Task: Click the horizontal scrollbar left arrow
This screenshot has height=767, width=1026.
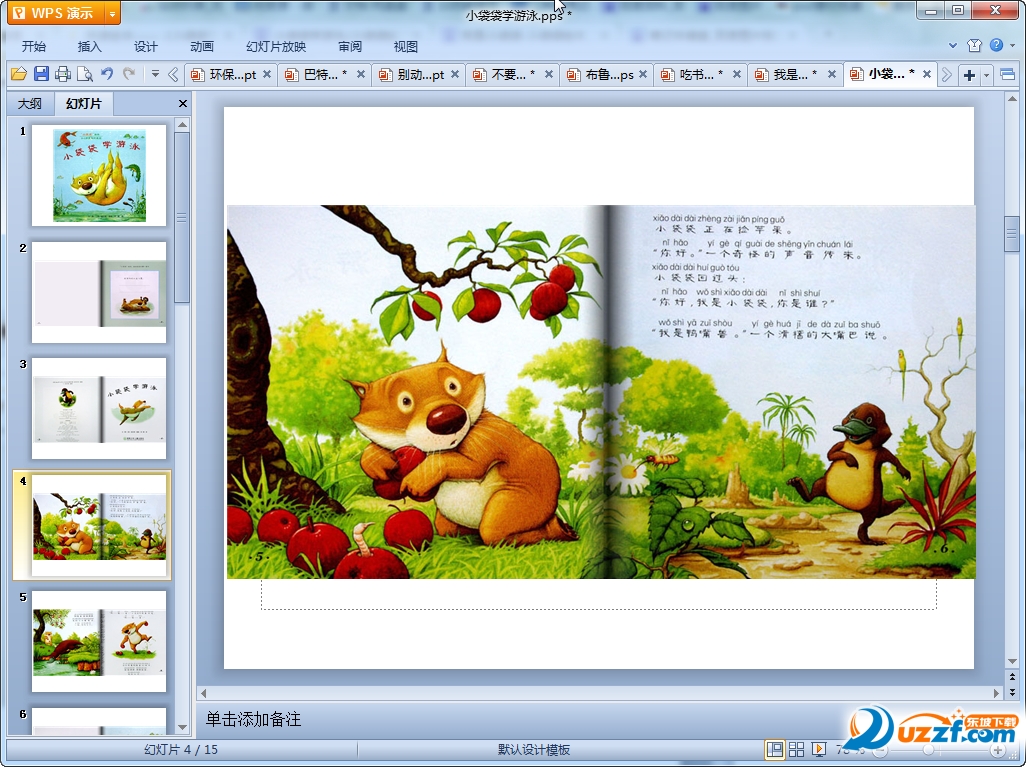Action: pyautogui.click(x=203, y=692)
